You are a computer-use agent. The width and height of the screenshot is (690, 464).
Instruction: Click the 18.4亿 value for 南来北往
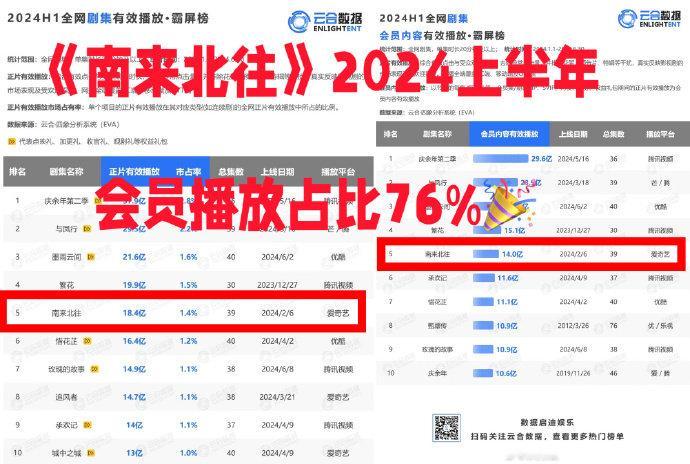click(134, 313)
